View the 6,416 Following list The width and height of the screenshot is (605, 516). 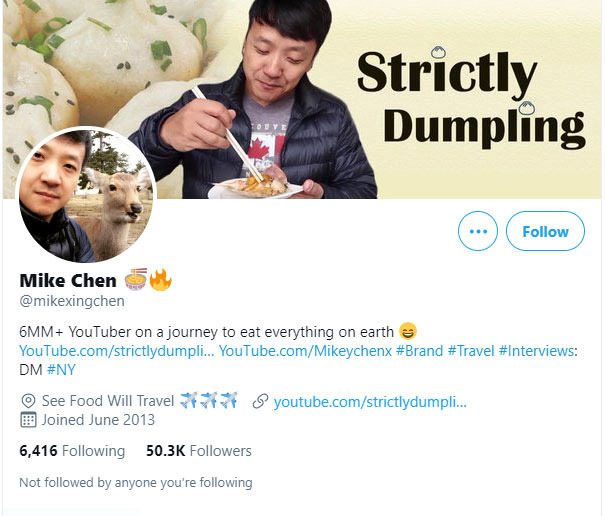click(x=72, y=451)
